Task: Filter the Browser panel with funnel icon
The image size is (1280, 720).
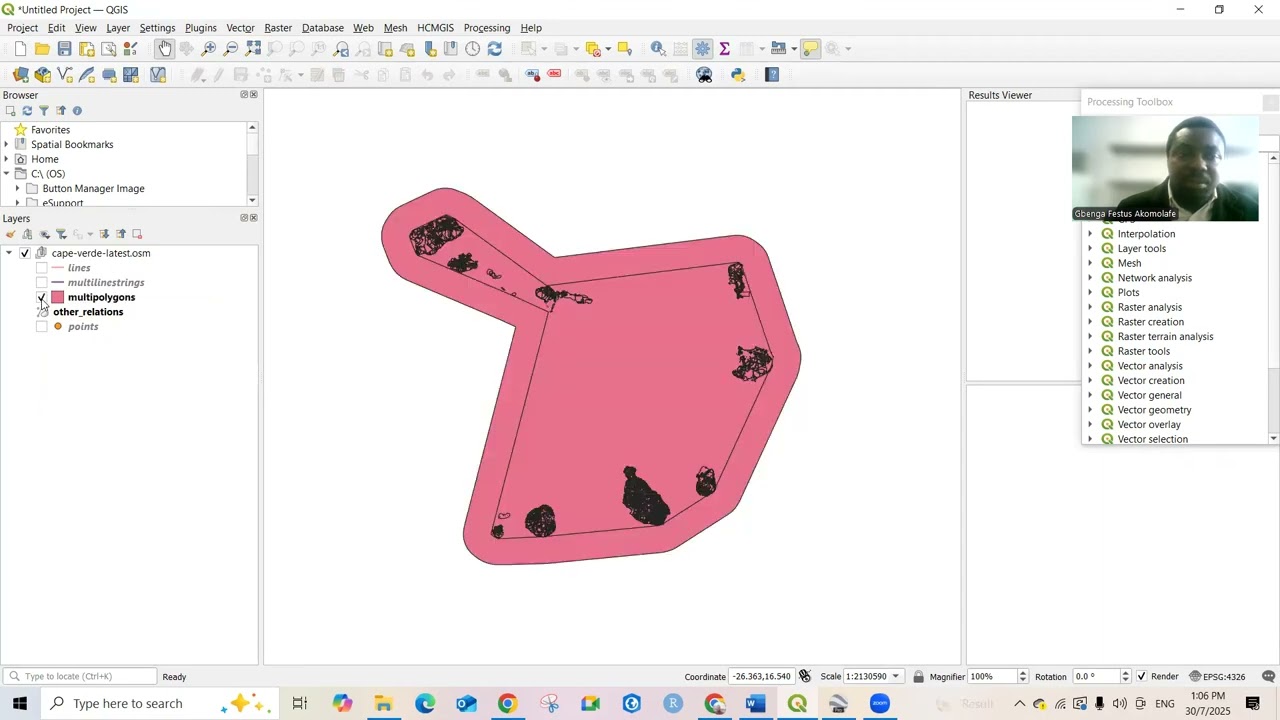Action: point(44,111)
